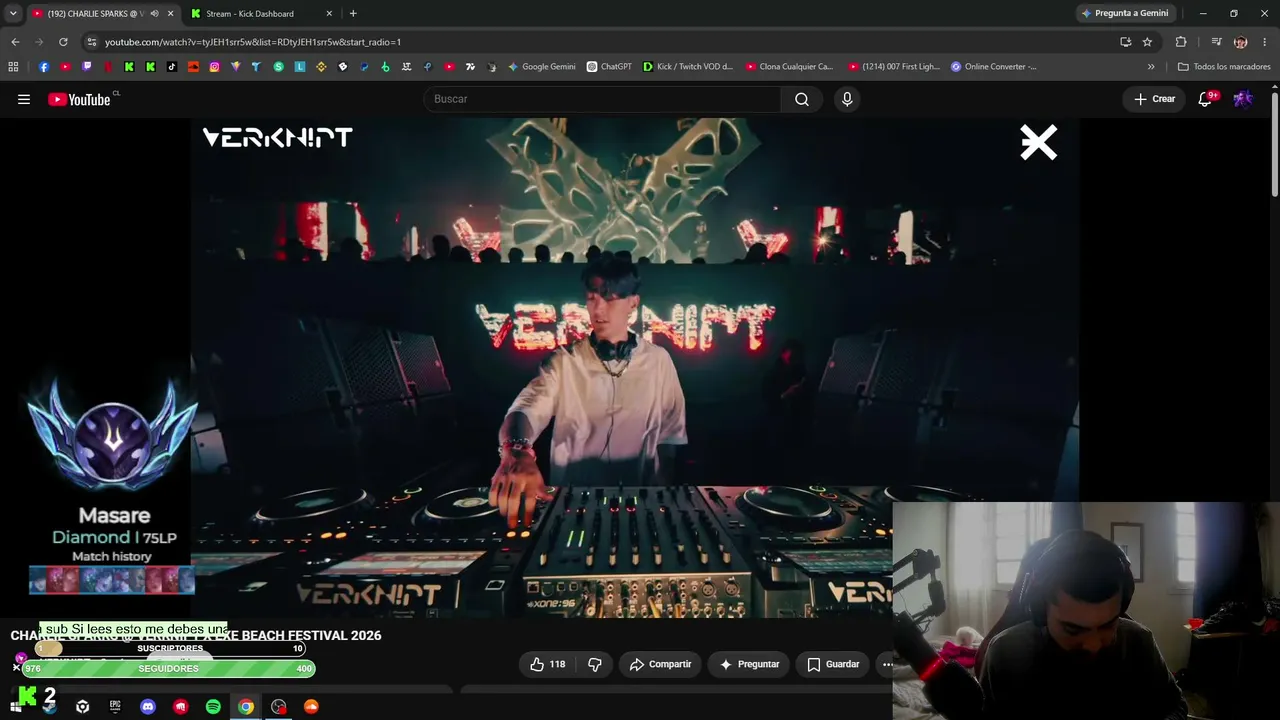Open the Instagram bookmark icon
Screen dimensions: 1280x720
[215, 67]
